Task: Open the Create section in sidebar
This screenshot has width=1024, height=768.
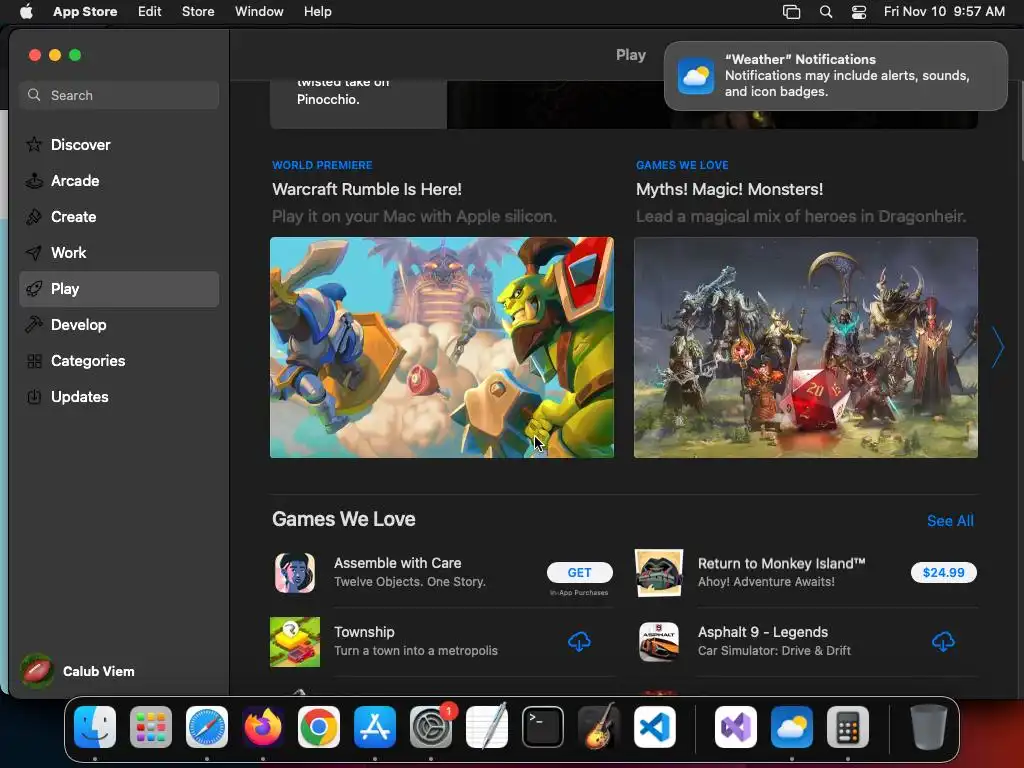Action: click(x=119, y=217)
